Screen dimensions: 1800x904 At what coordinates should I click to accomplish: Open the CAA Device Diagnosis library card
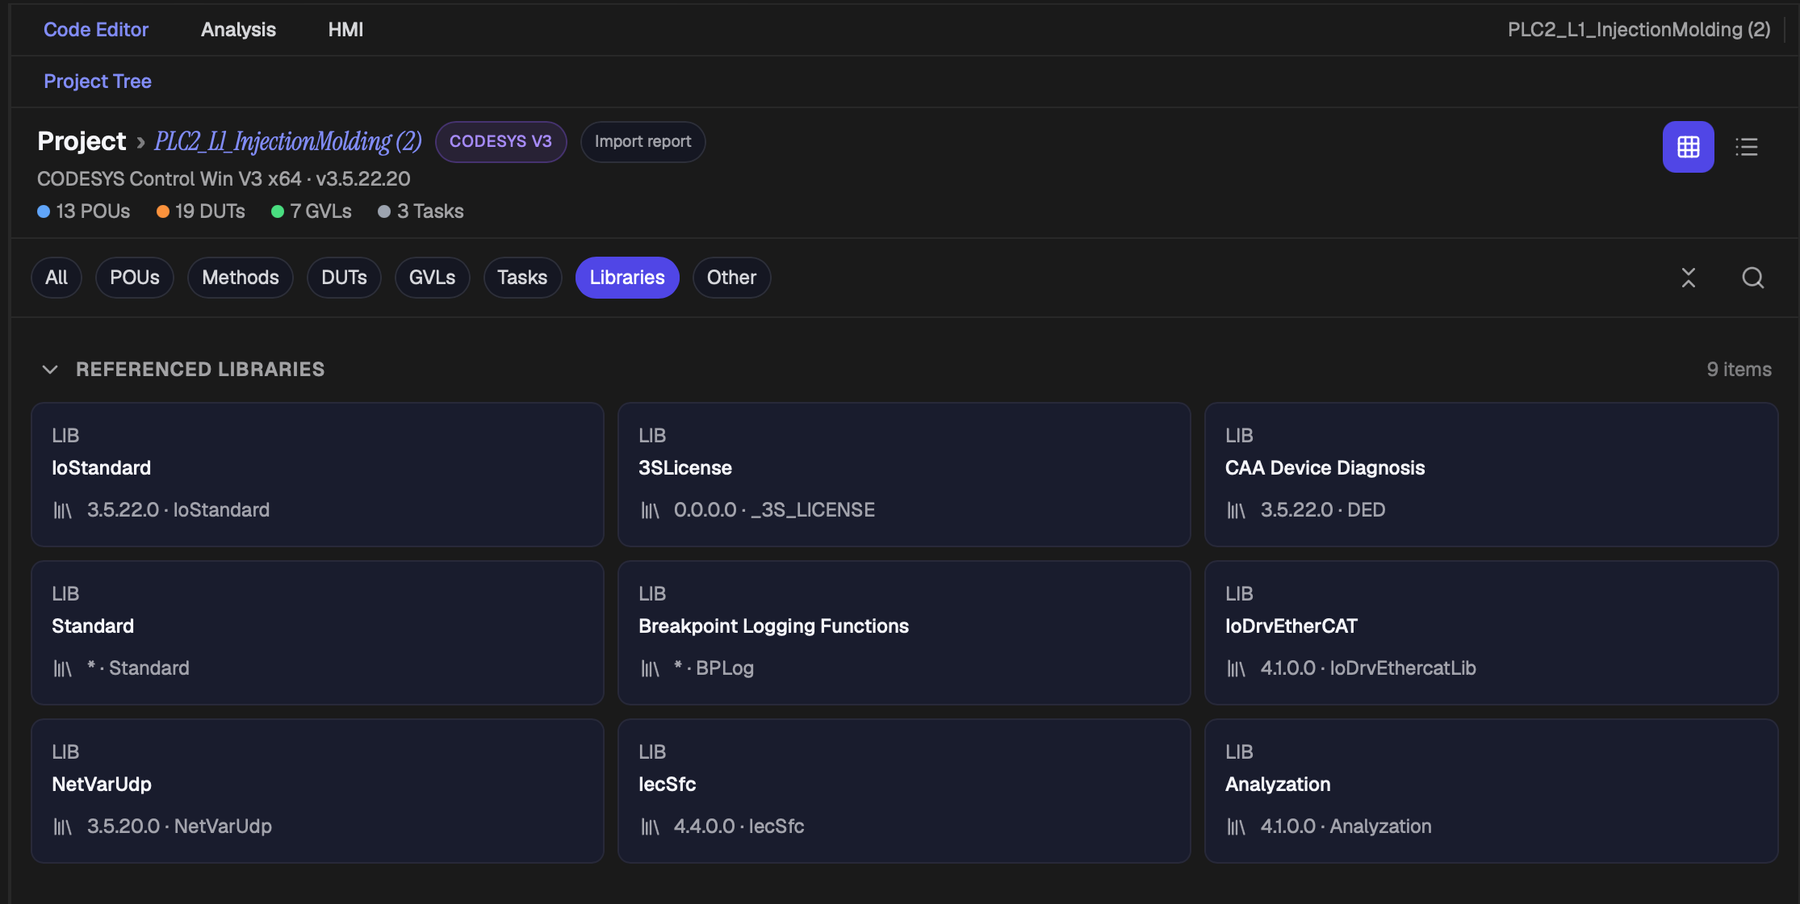point(1491,474)
